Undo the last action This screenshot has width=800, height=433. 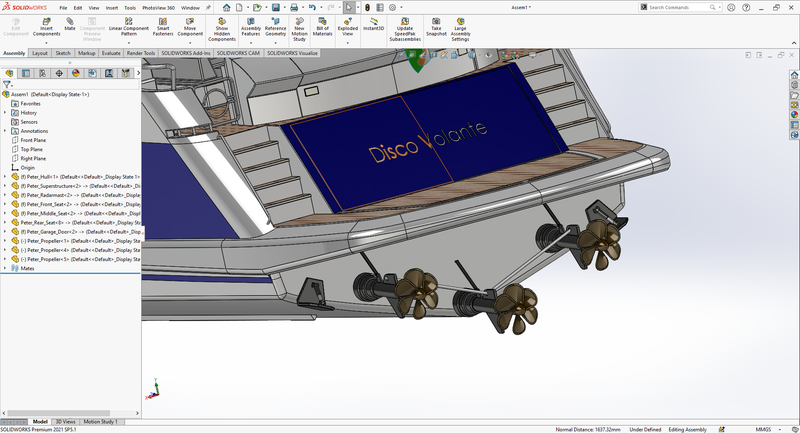[312, 7]
